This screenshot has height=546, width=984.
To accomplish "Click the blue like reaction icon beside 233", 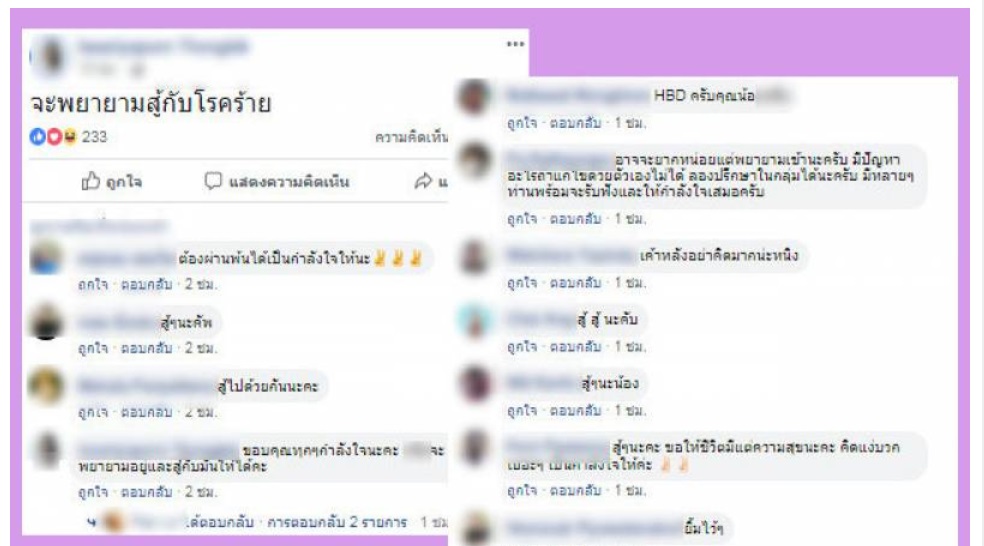I will pos(37,136).
